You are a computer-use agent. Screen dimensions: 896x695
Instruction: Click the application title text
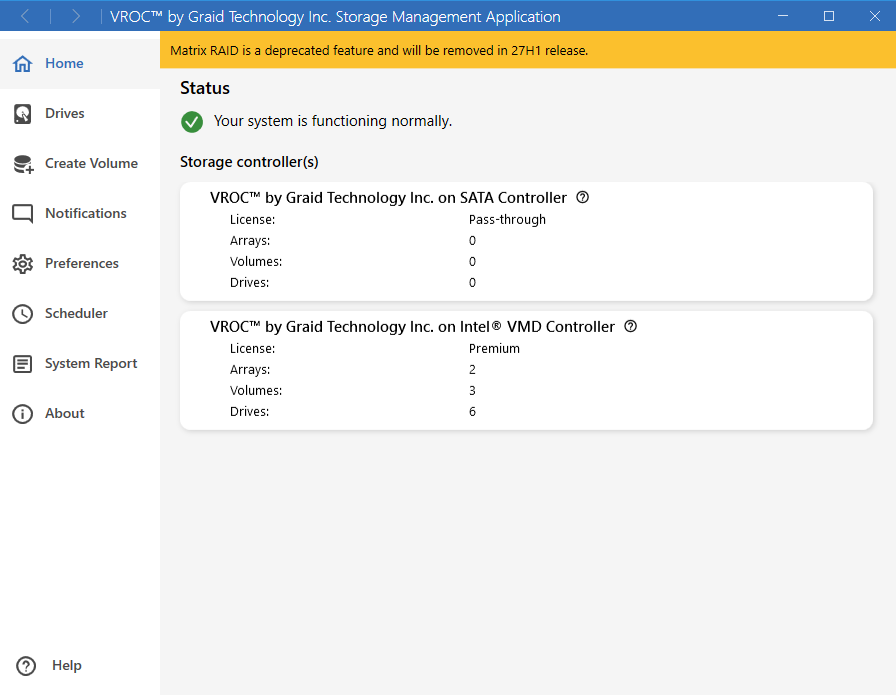click(x=335, y=17)
